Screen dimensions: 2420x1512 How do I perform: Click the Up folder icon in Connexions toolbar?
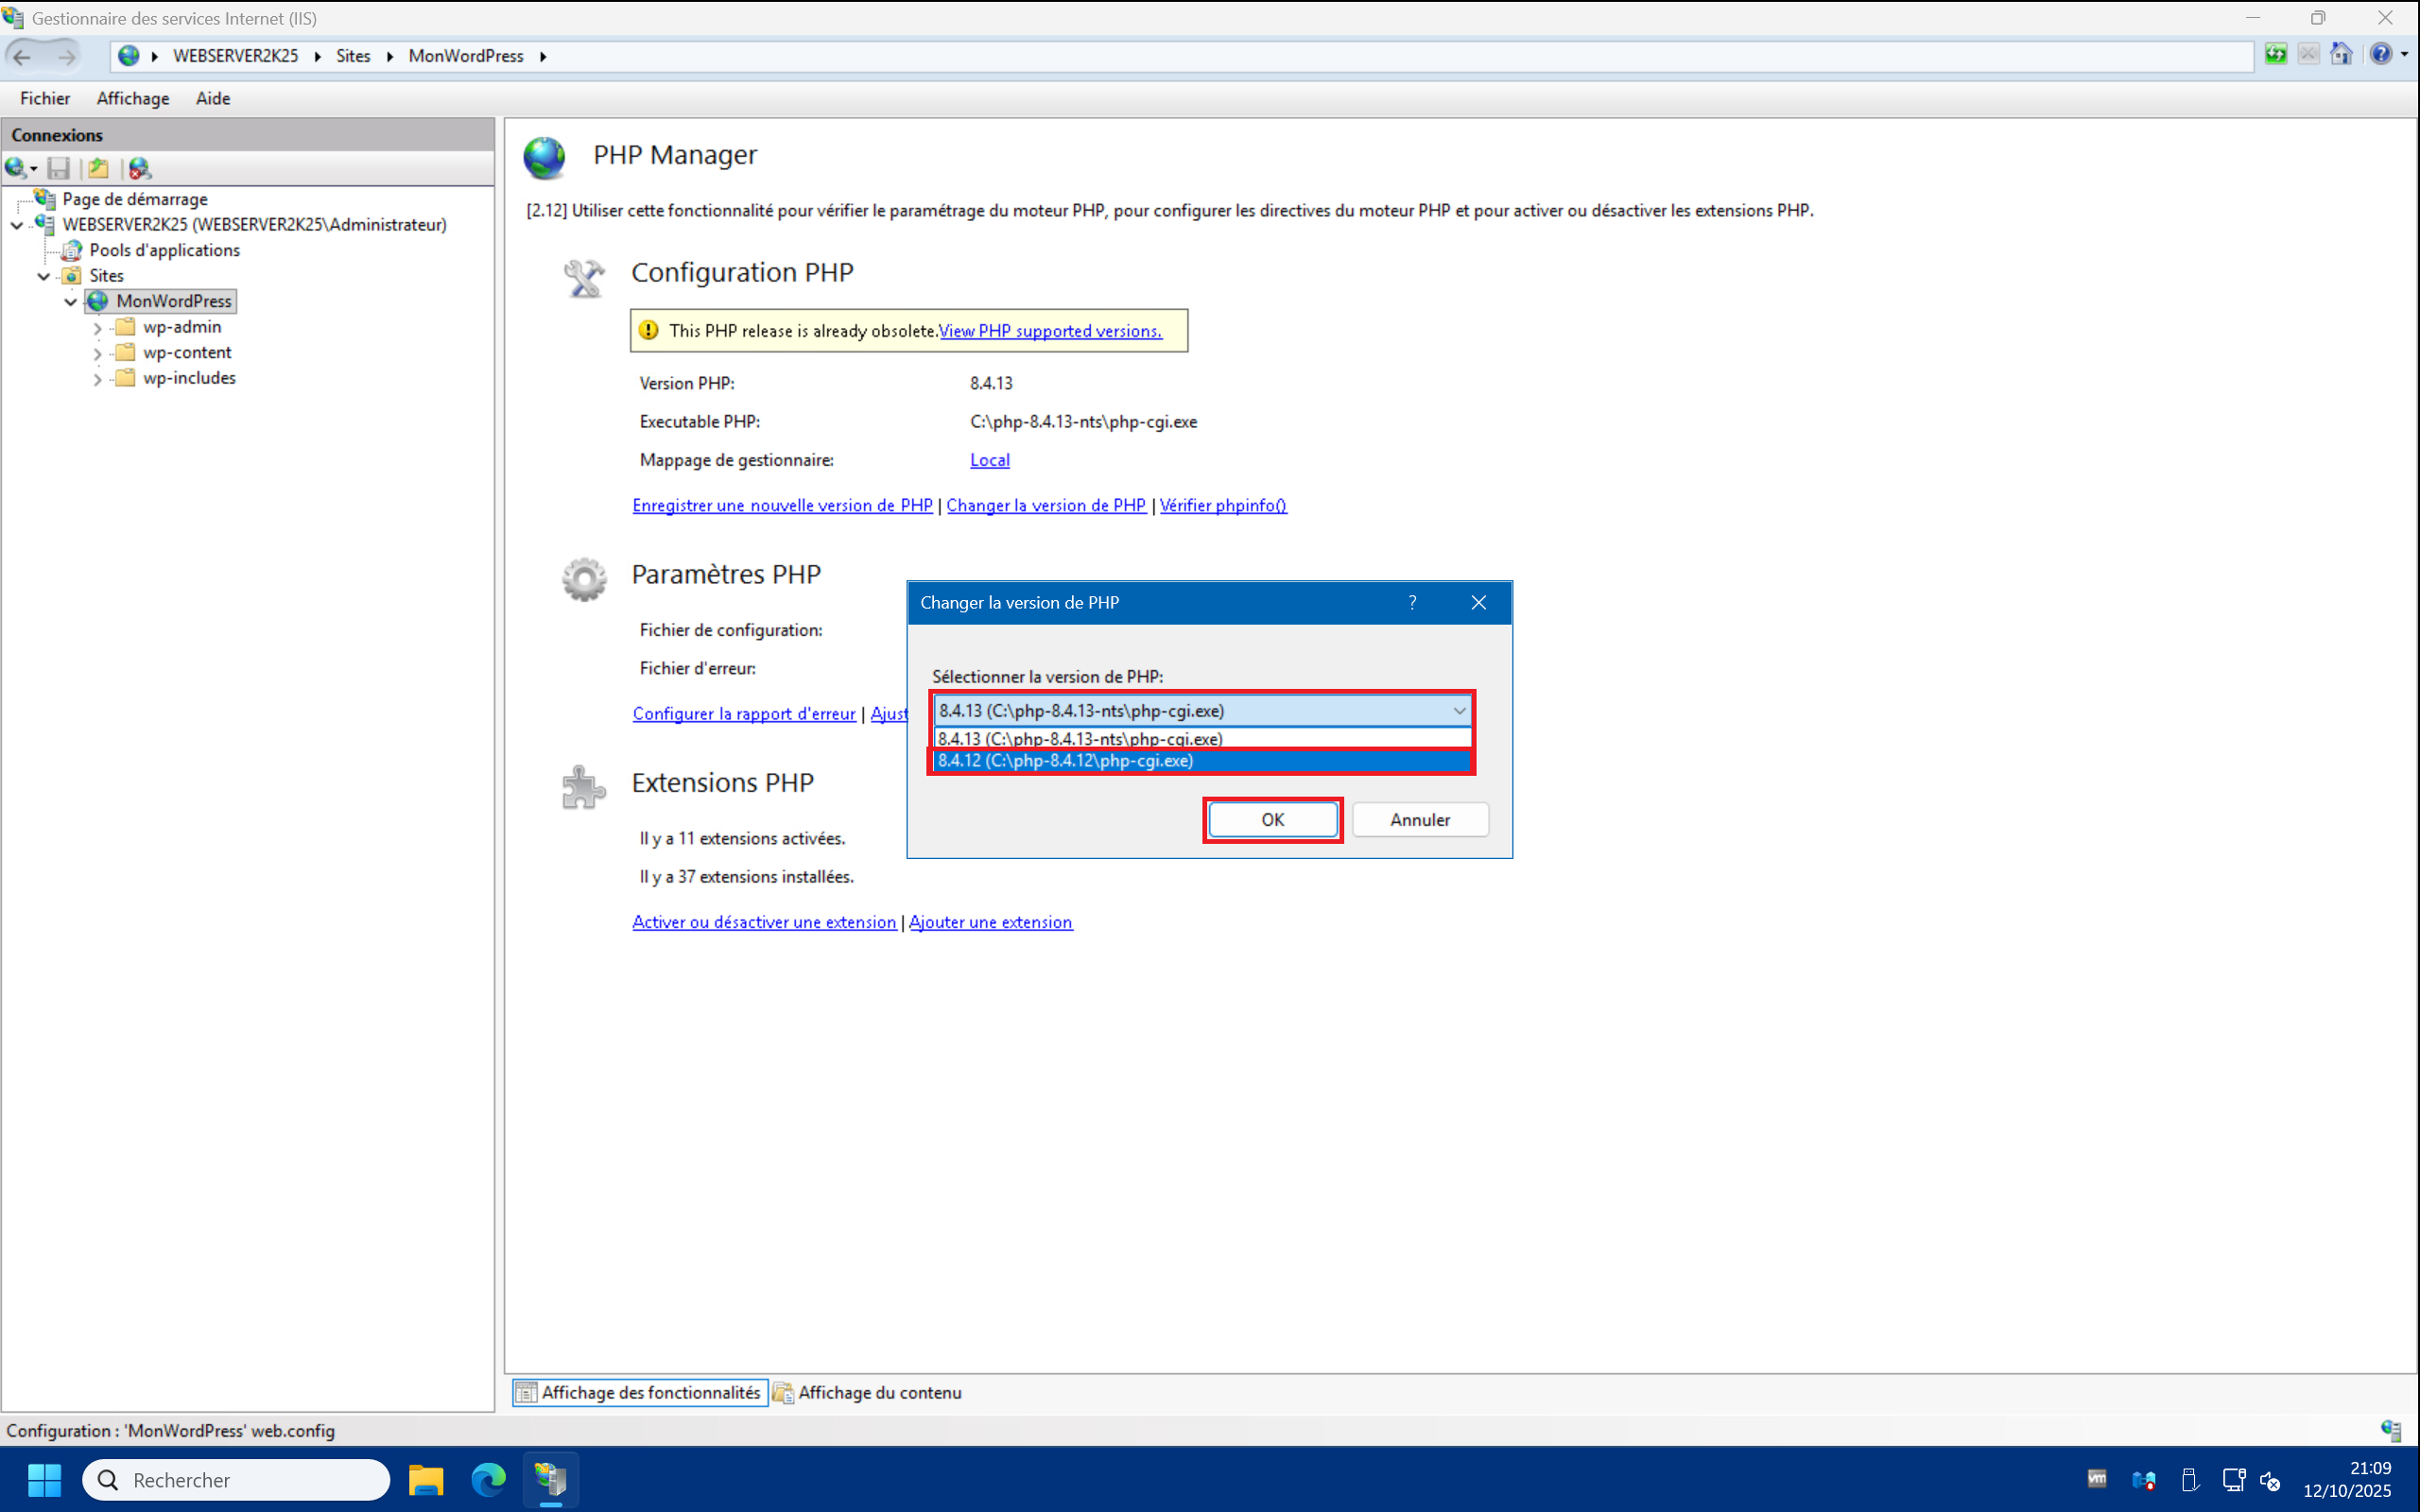pos(98,168)
